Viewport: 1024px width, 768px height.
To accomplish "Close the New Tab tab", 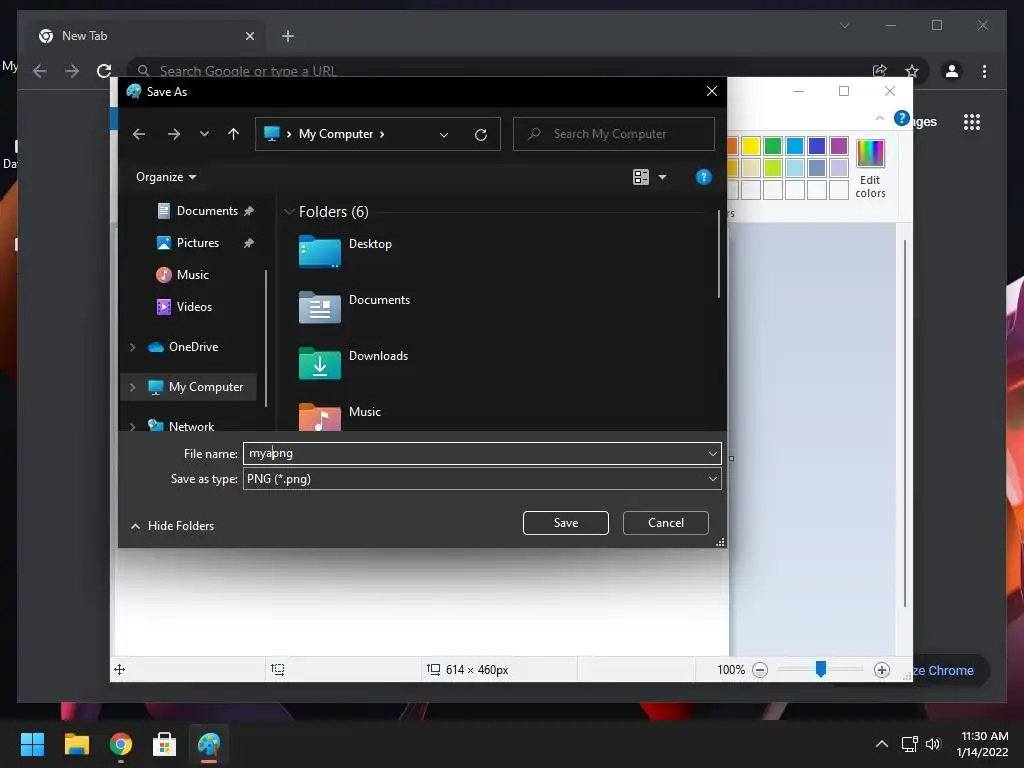I will point(249,37).
